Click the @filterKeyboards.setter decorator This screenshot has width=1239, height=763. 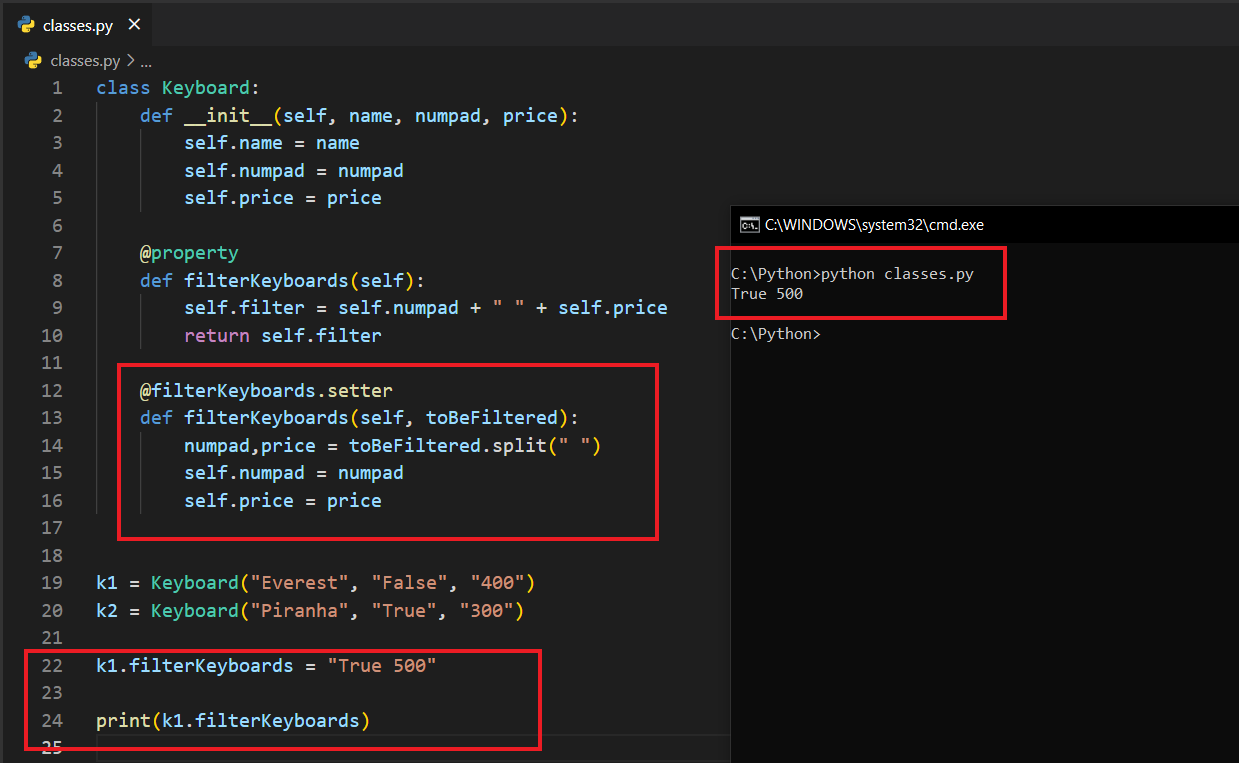pyautogui.click(x=266, y=390)
